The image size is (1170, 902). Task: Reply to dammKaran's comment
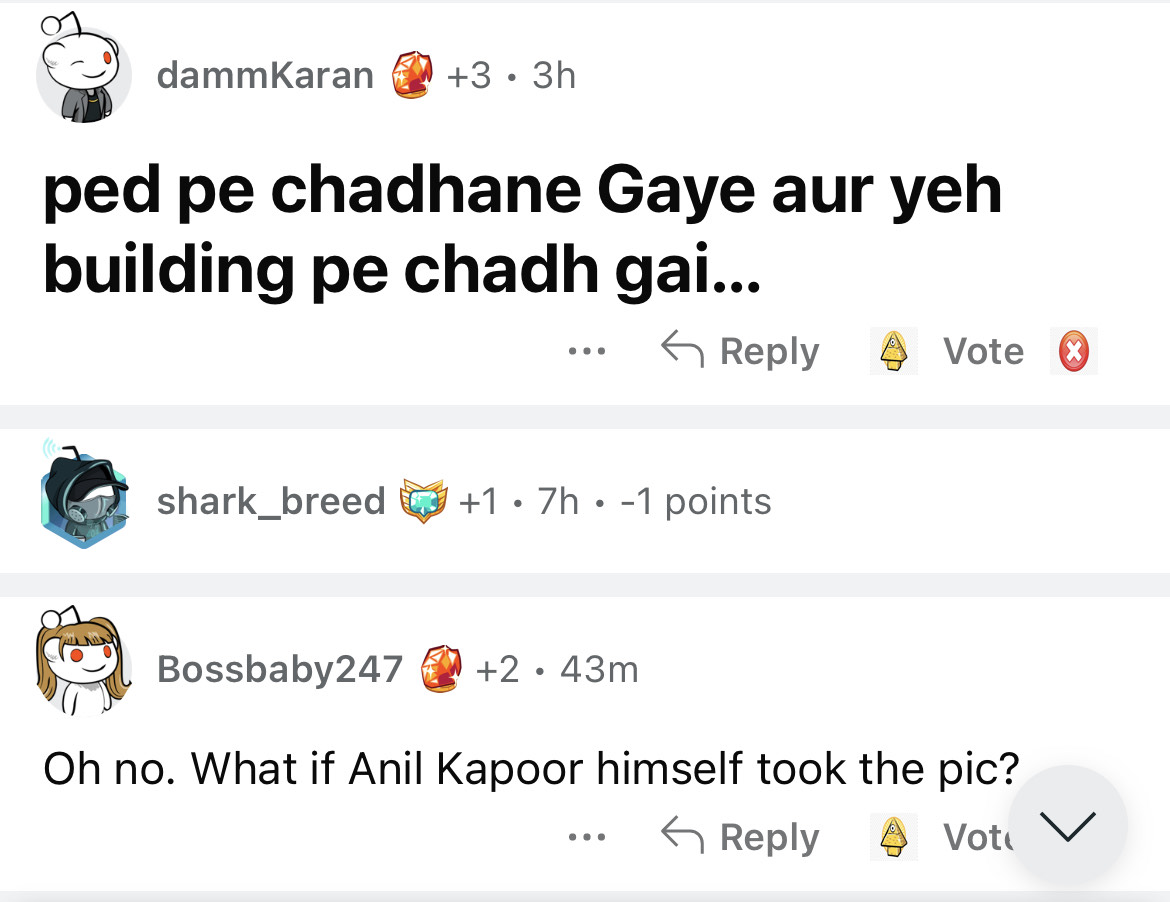pos(741,351)
